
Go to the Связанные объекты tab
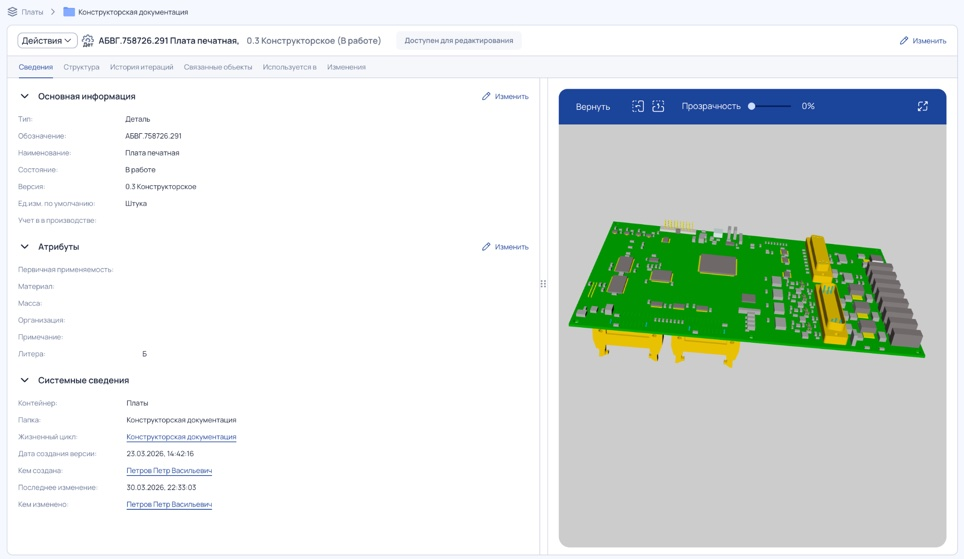(218, 67)
